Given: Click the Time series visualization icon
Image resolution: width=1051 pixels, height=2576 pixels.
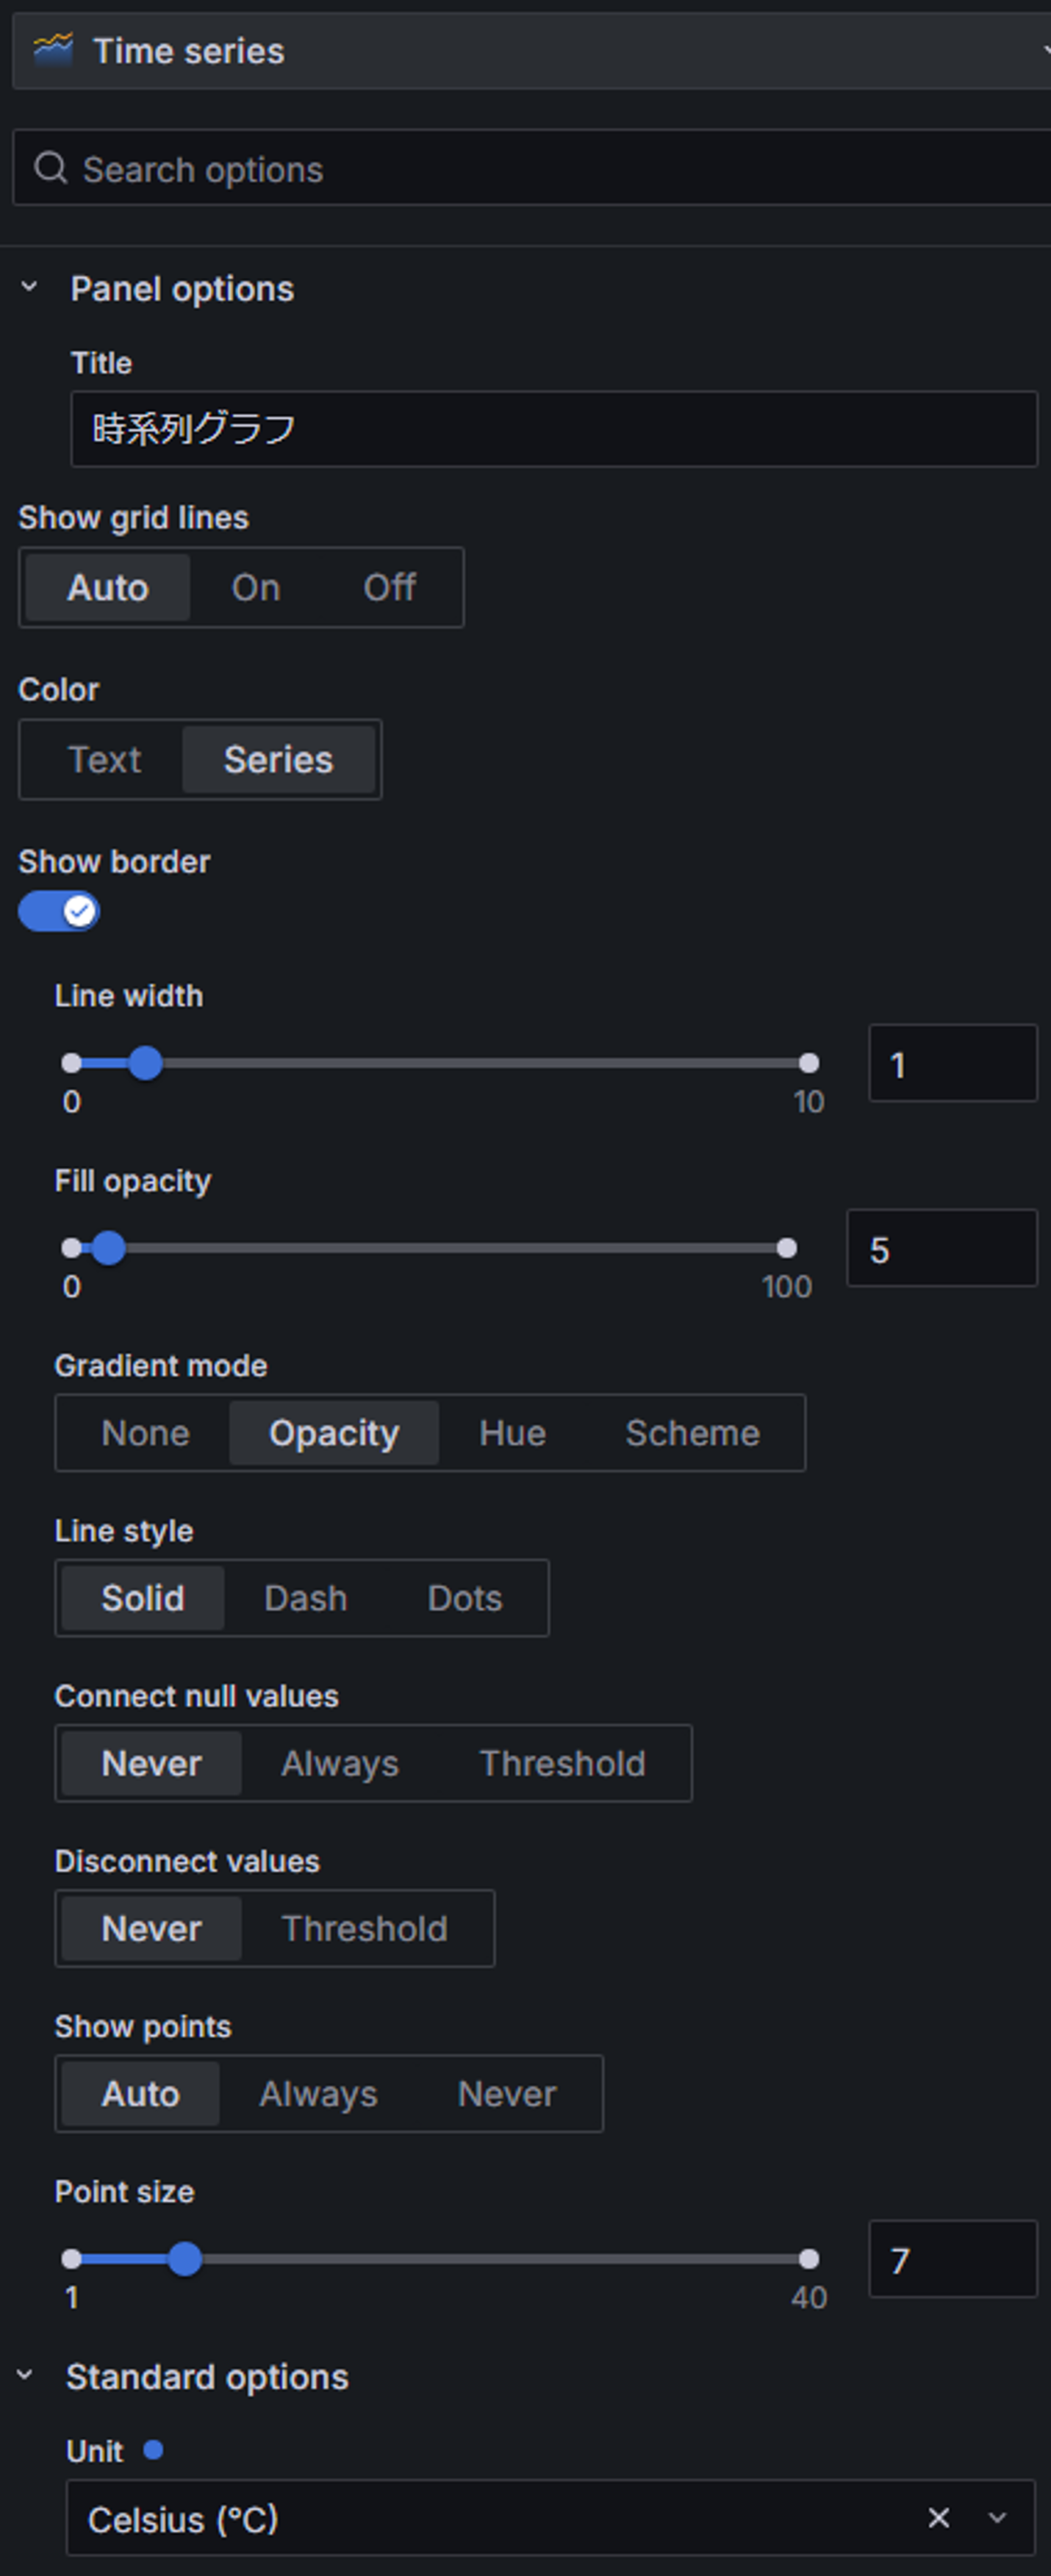Looking at the screenshot, I should 53,49.
